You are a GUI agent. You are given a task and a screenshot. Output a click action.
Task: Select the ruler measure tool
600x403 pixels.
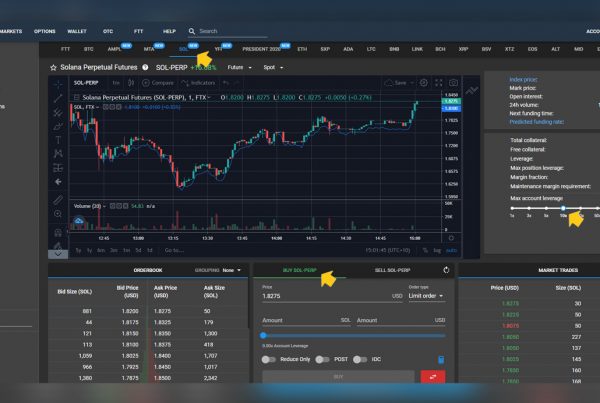pos(58,199)
